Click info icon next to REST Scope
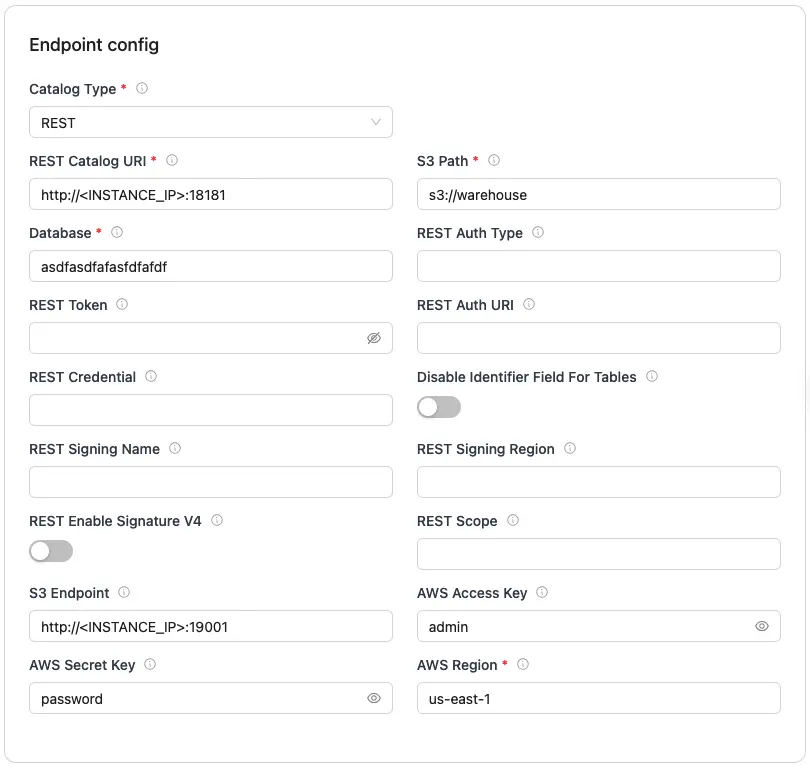 (x=513, y=521)
